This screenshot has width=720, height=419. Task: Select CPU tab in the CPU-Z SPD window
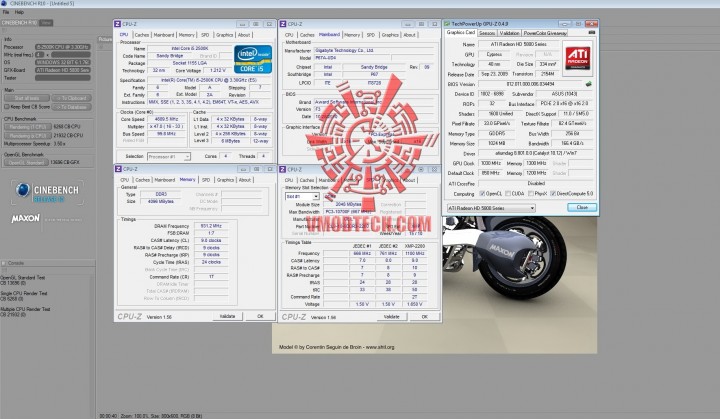(289, 180)
